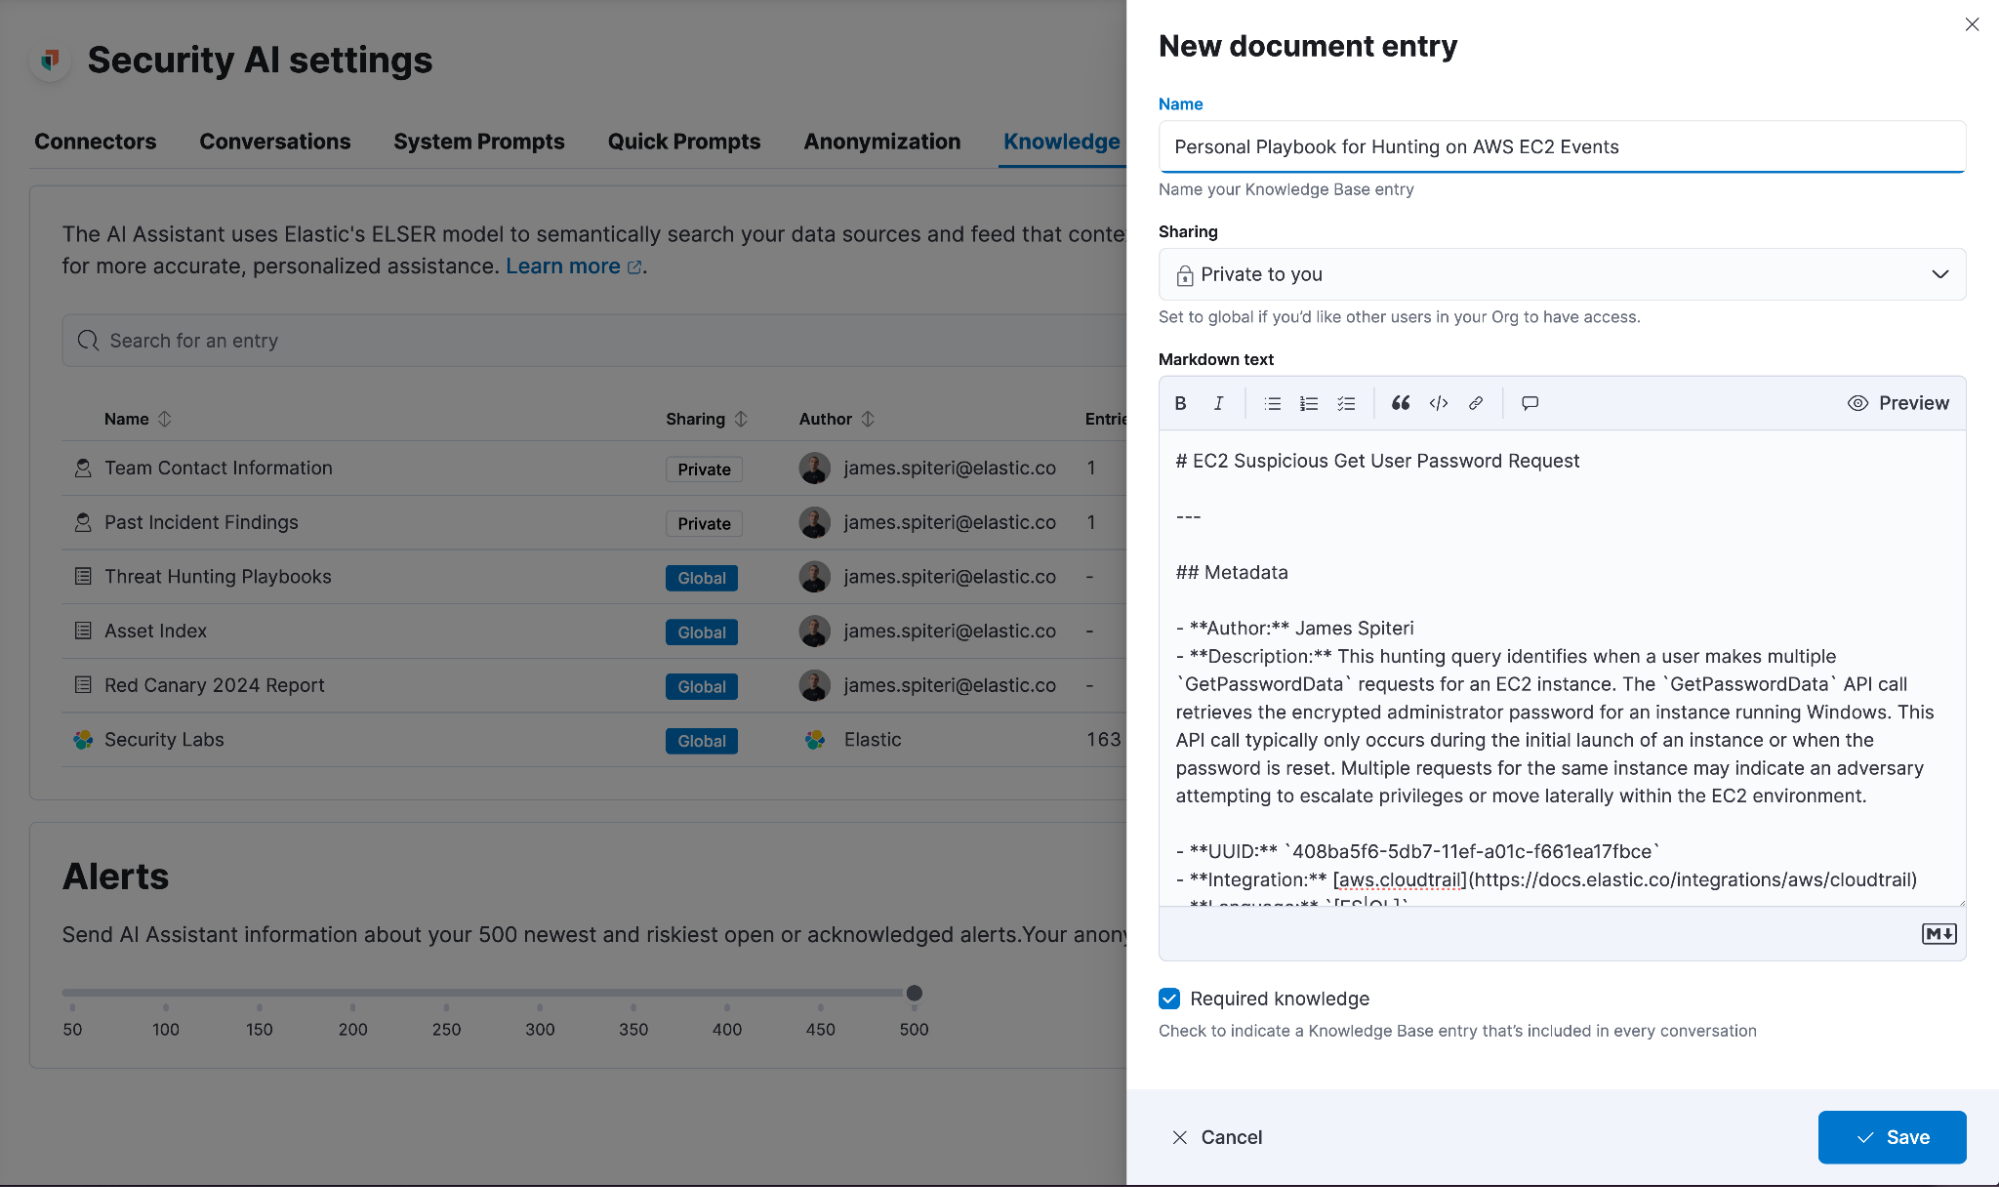Open the Learn more link

click(x=573, y=266)
